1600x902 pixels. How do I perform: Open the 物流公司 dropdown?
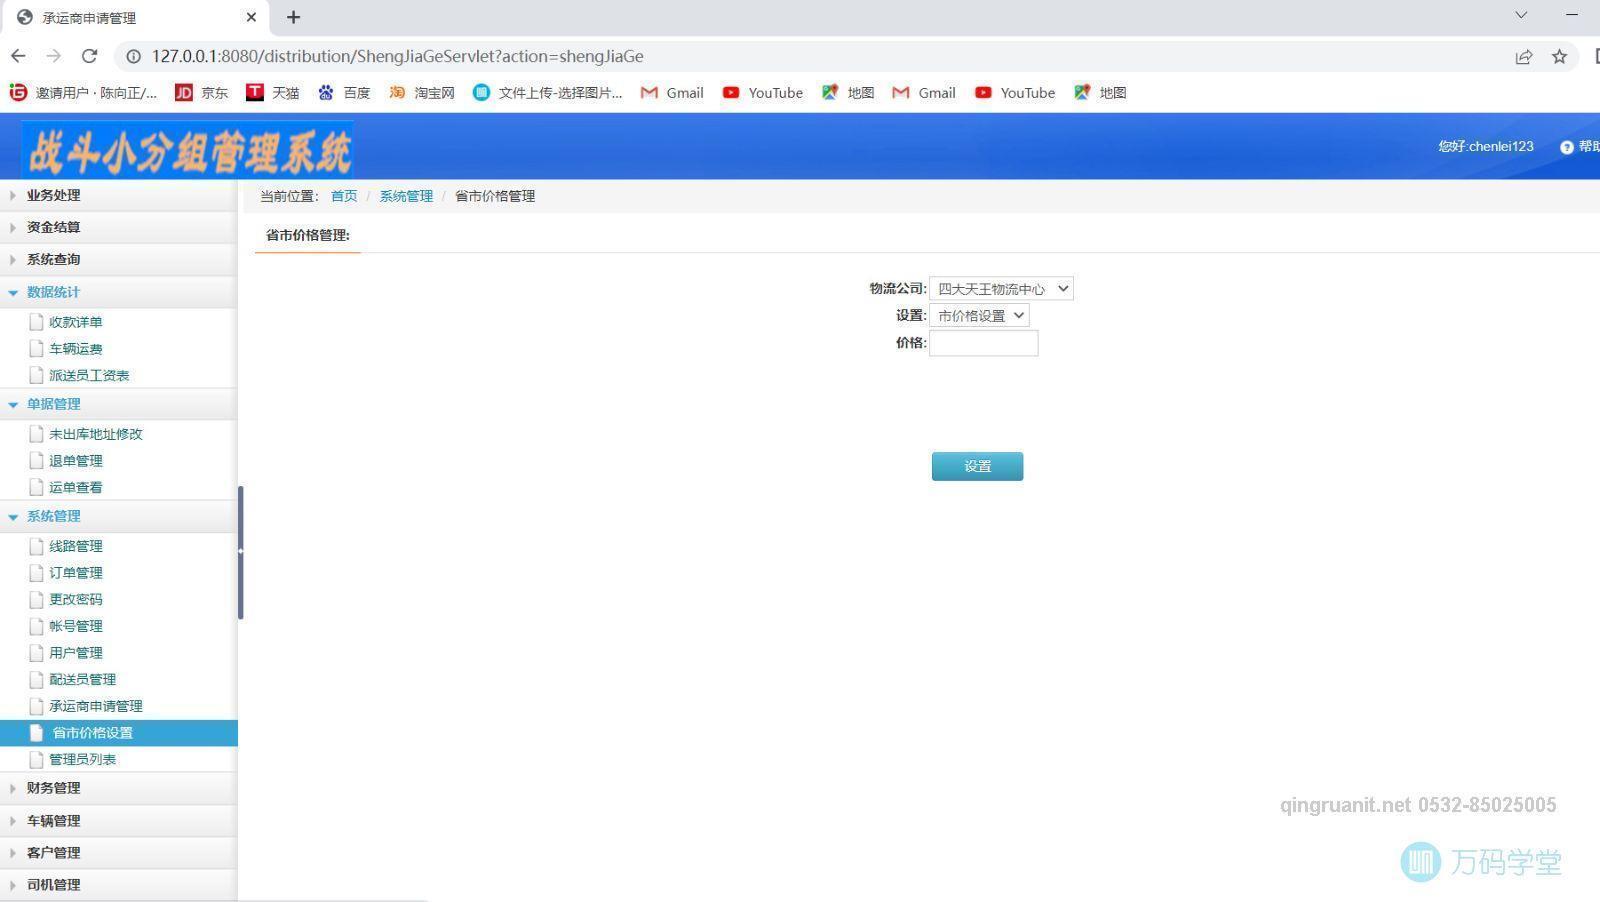[1001, 289]
